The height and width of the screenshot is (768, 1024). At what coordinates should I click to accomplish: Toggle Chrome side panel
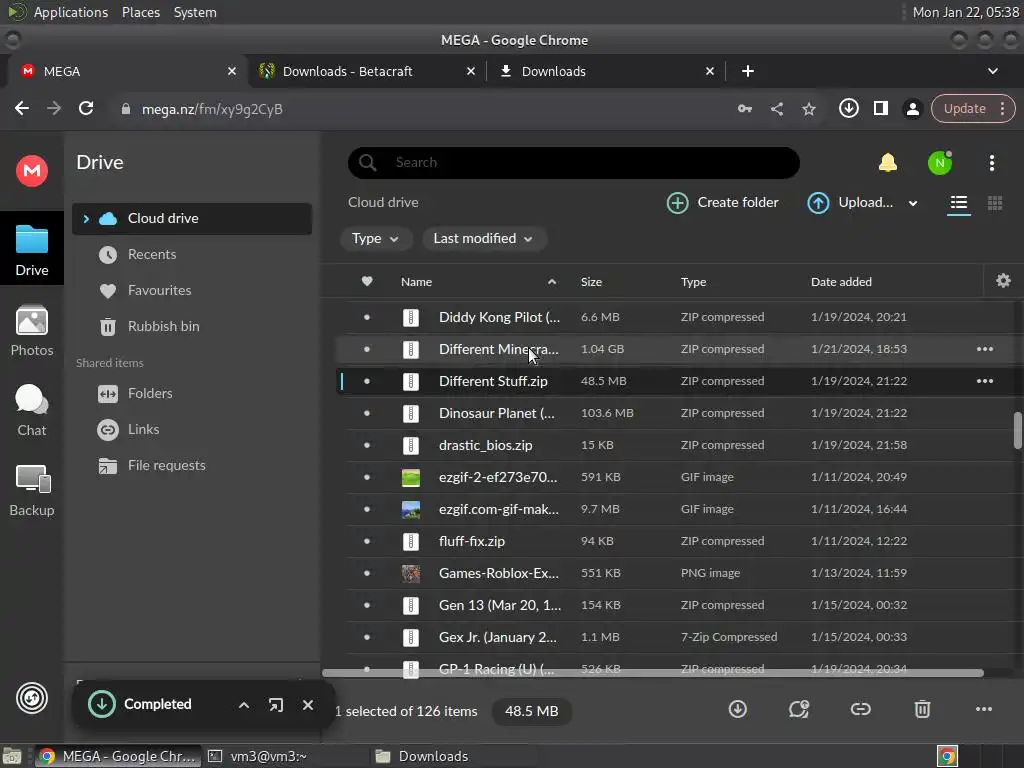(x=880, y=108)
